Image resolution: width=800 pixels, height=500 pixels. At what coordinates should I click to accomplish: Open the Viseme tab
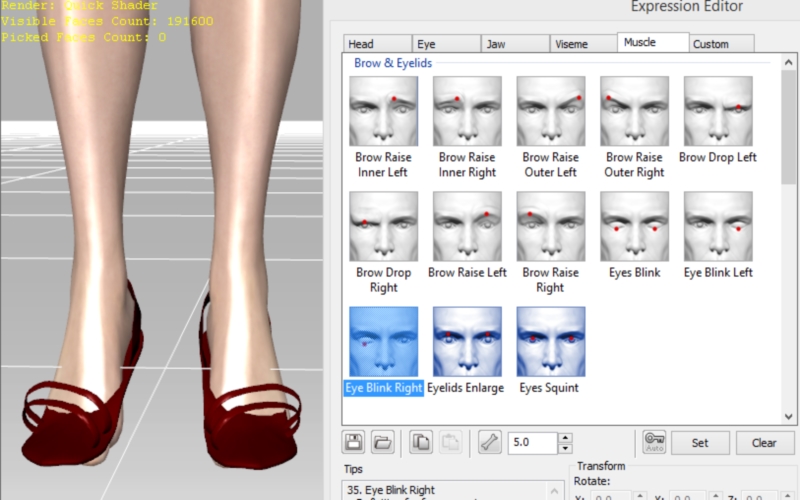(583, 44)
